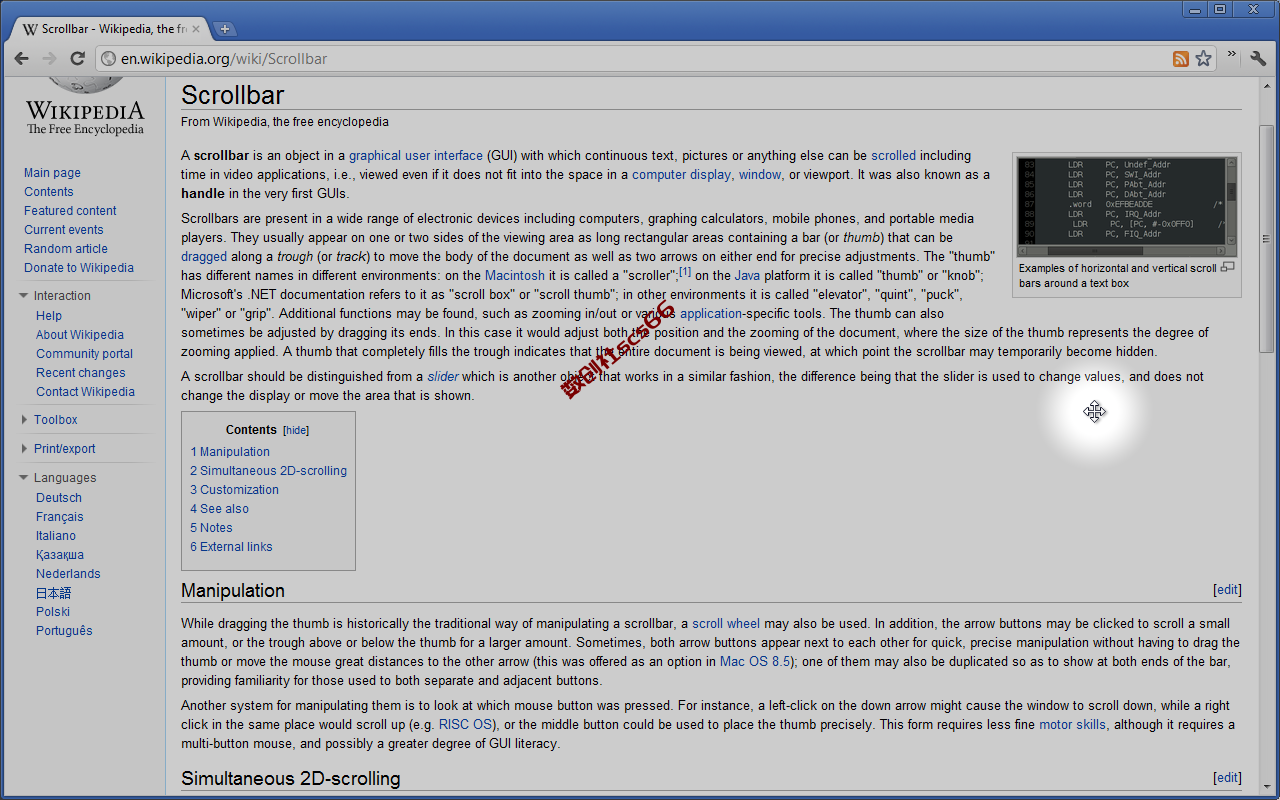Open the wrench settings menu
This screenshot has width=1280, height=800.
[1258, 59]
